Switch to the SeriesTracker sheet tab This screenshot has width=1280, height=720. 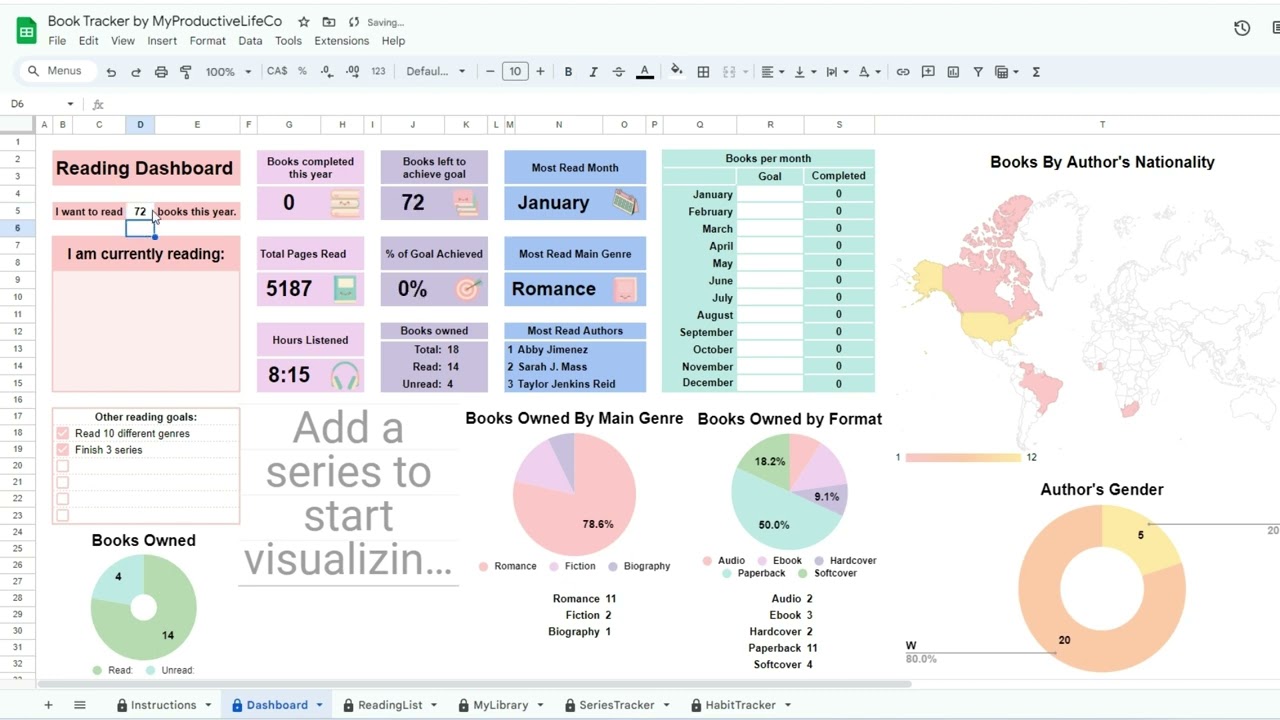click(x=617, y=705)
